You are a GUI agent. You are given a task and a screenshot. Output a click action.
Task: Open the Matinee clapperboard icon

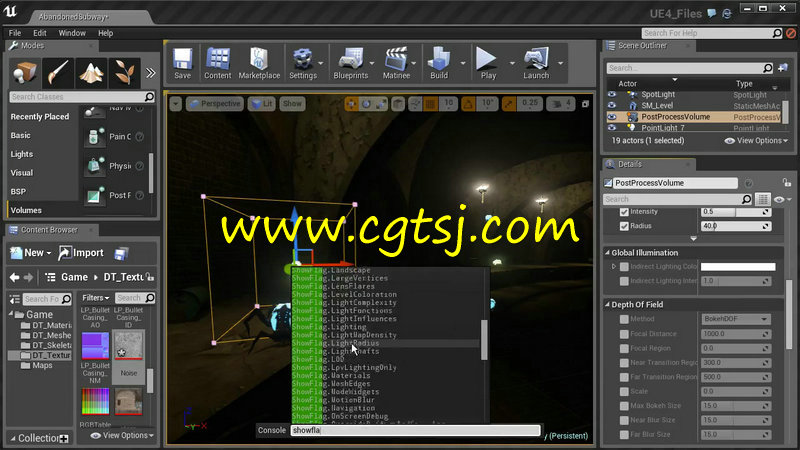click(396, 63)
